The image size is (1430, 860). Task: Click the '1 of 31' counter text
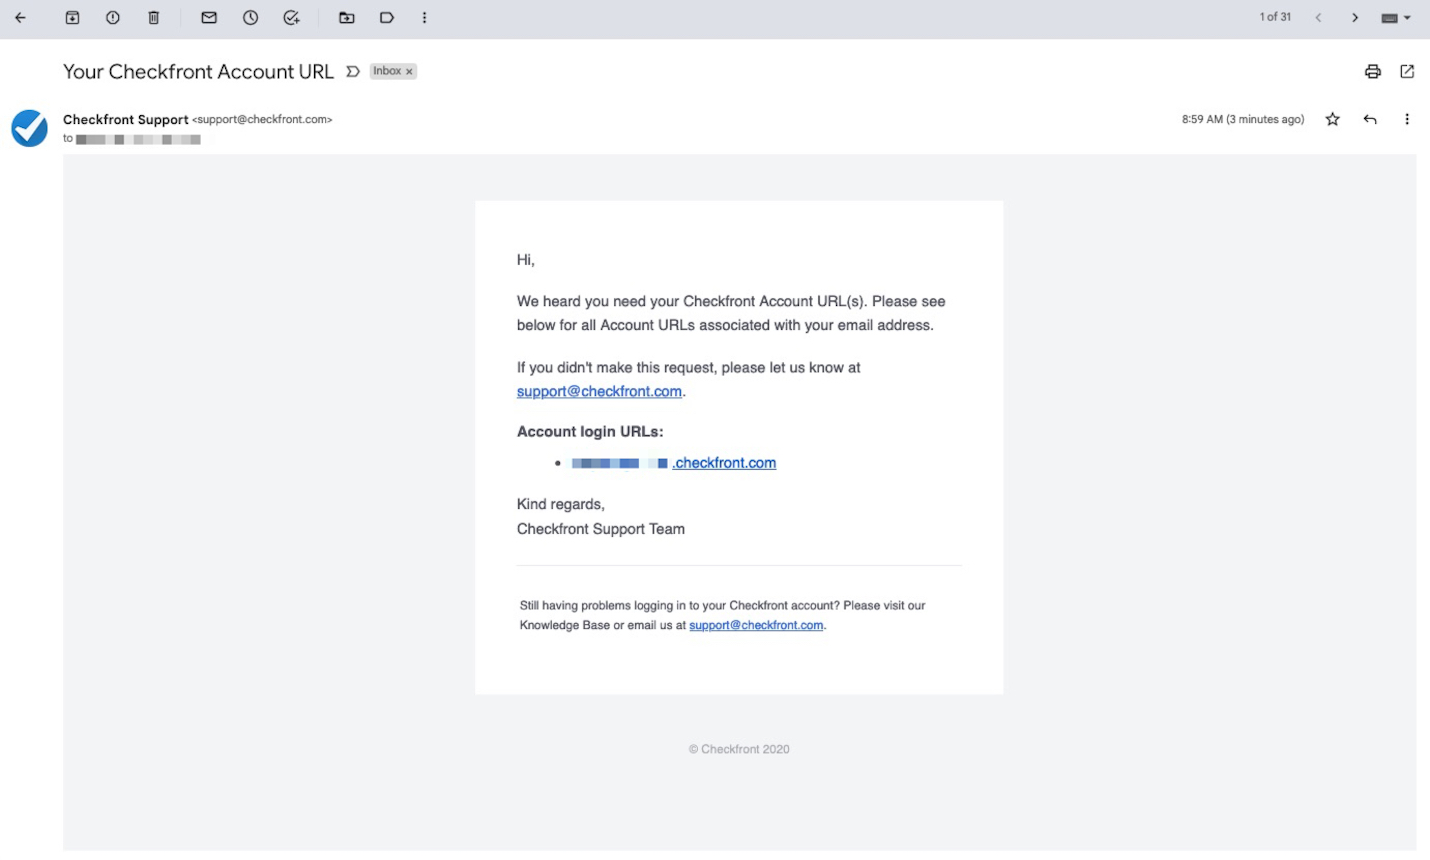pos(1275,17)
